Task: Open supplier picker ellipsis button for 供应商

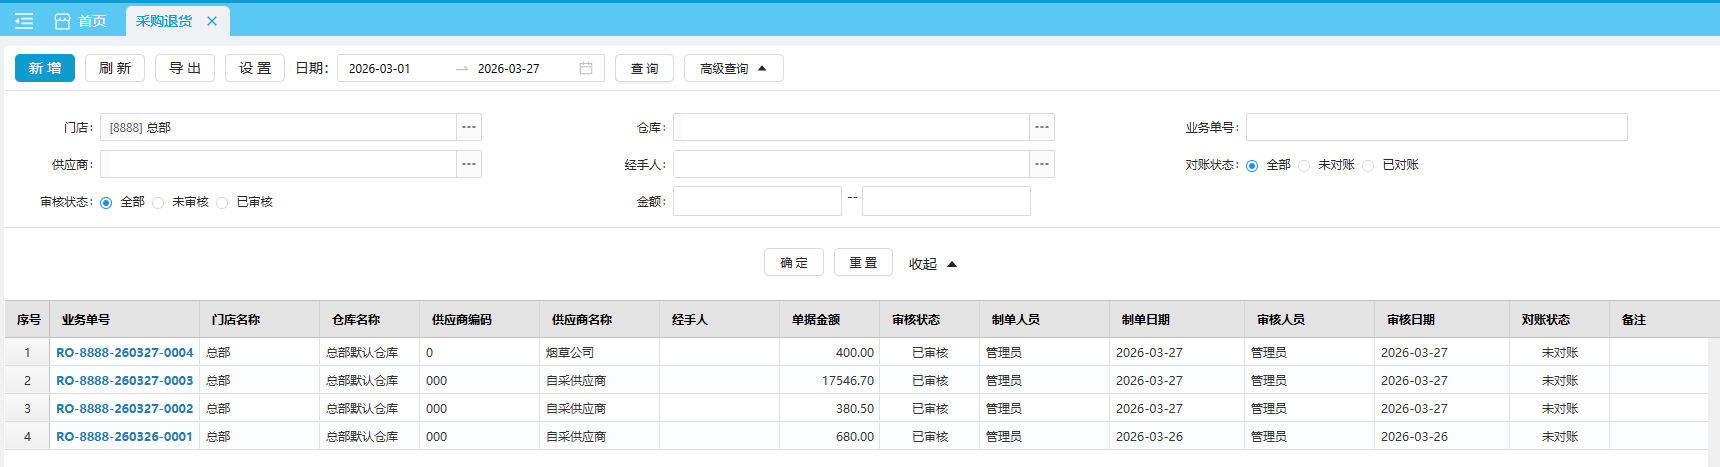Action: (x=469, y=164)
